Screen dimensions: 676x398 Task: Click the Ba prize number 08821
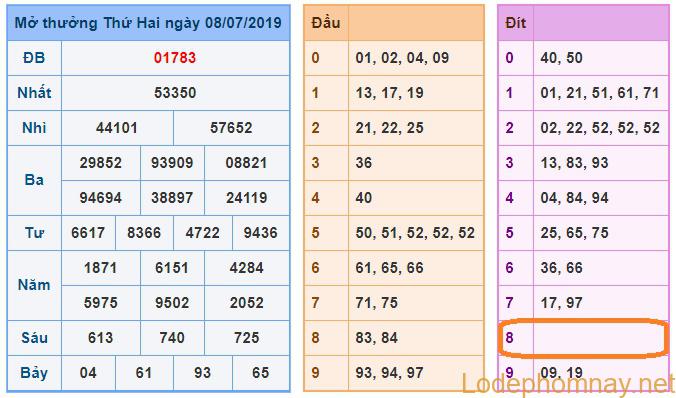[x=246, y=163]
